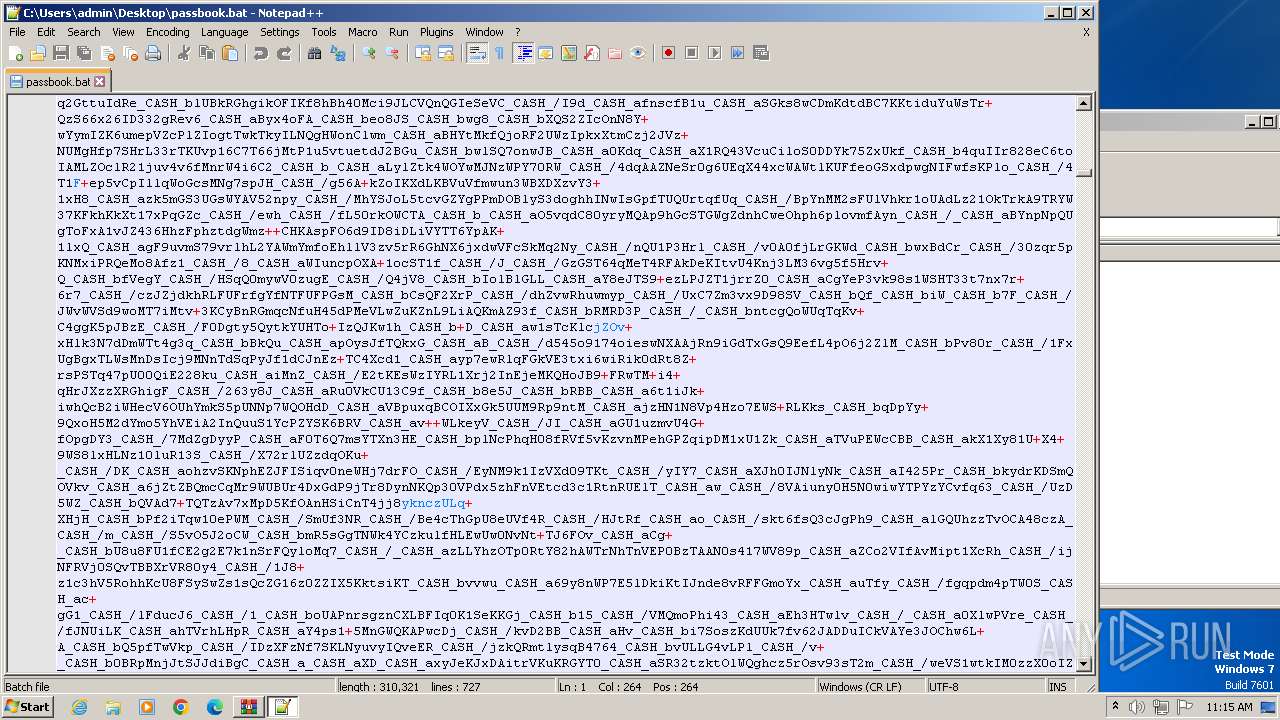
Task: Redo action via toolbar arrow
Action: pos(284,53)
